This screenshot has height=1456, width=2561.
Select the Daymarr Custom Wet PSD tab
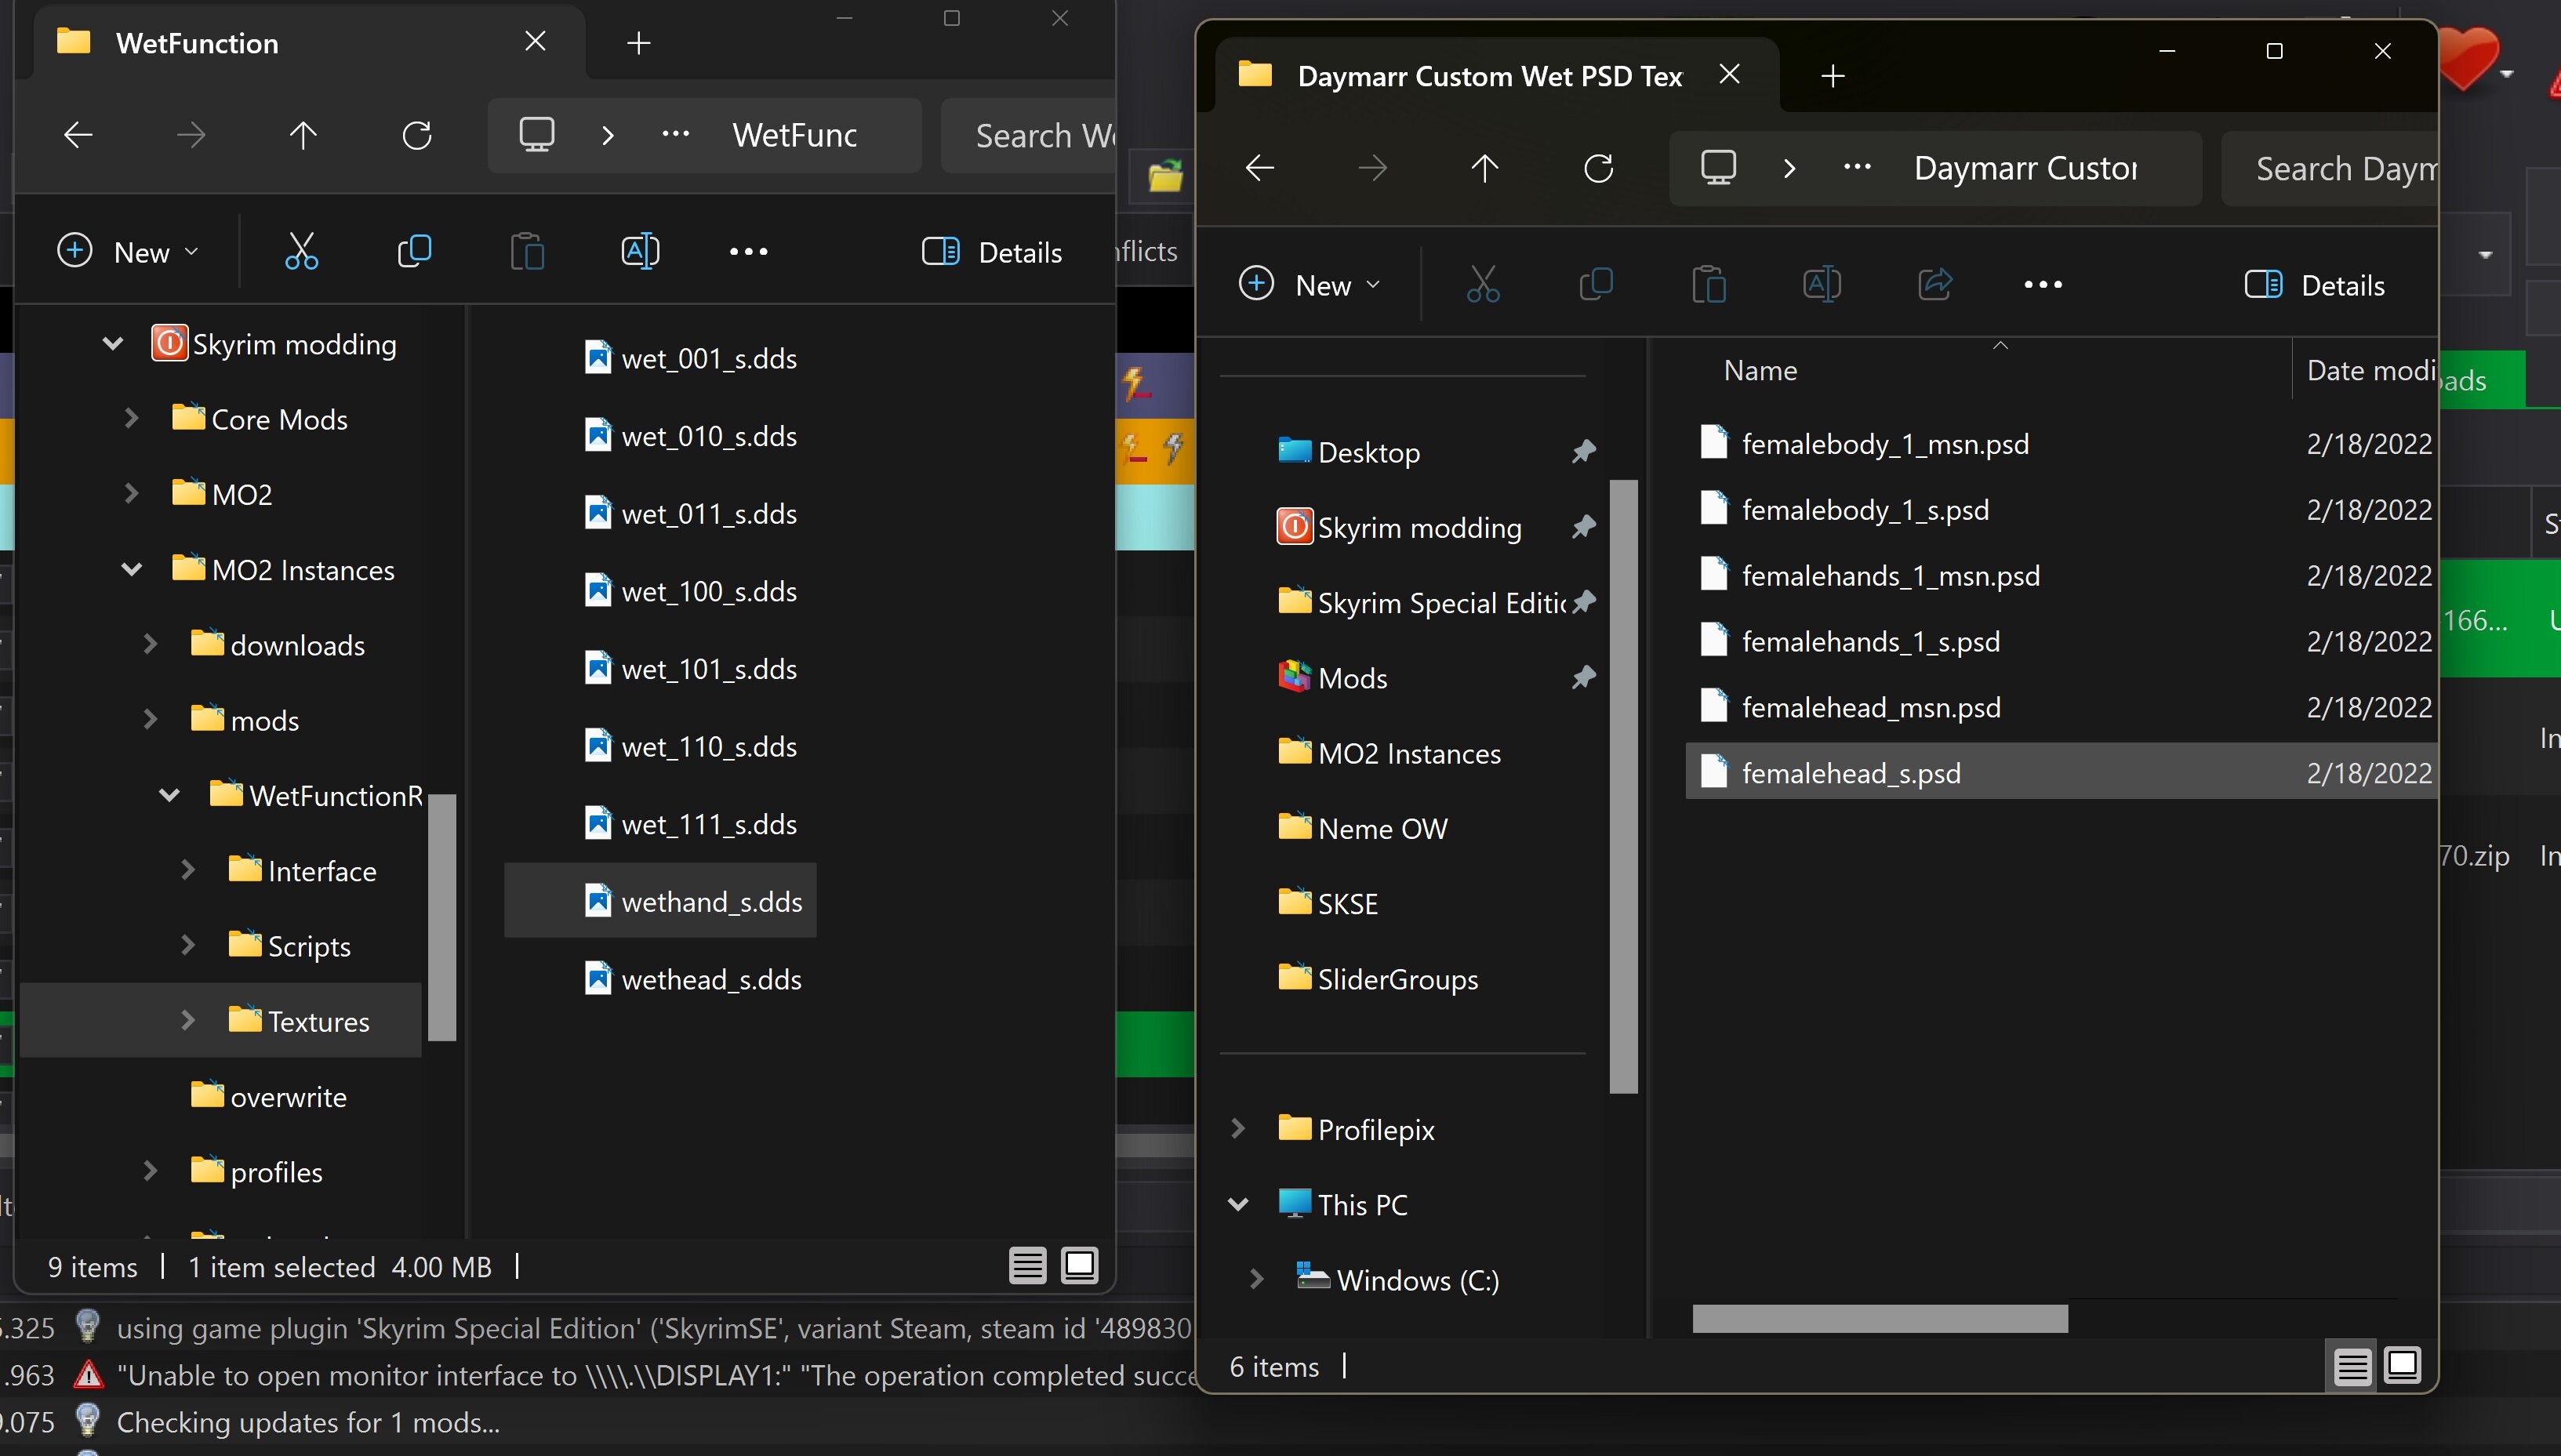pyautogui.click(x=1488, y=76)
